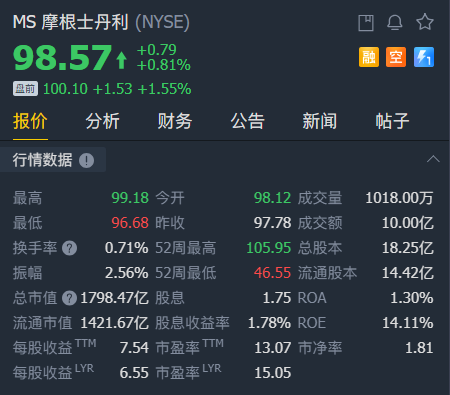Select the 报价 tab
This screenshot has width=450, height=395.
coord(30,121)
